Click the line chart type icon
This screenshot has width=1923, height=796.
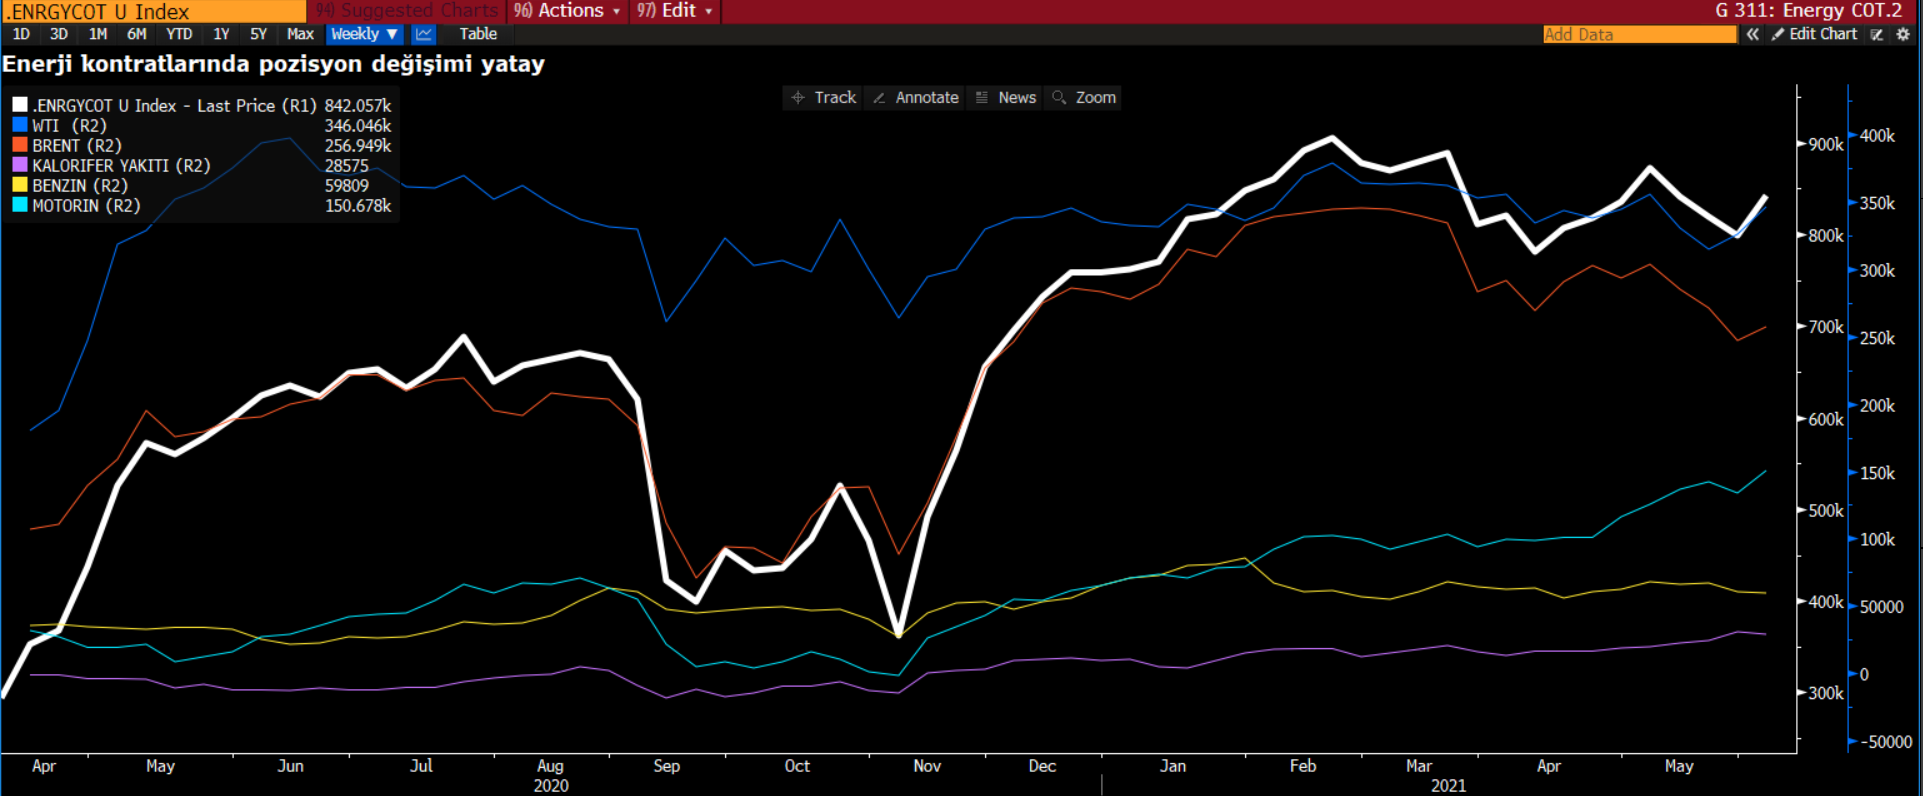(x=424, y=34)
